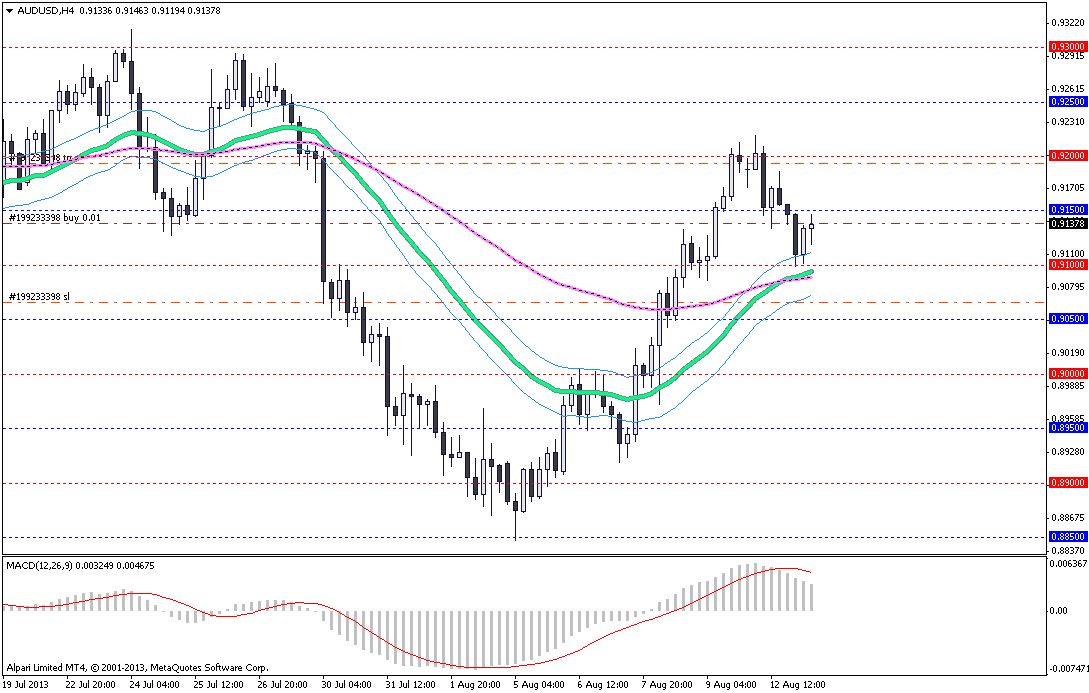Image resolution: width=1089 pixels, height=693 pixels.
Task: Click the red 0.93000 price level tag
Action: click(x=1067, y=47)
